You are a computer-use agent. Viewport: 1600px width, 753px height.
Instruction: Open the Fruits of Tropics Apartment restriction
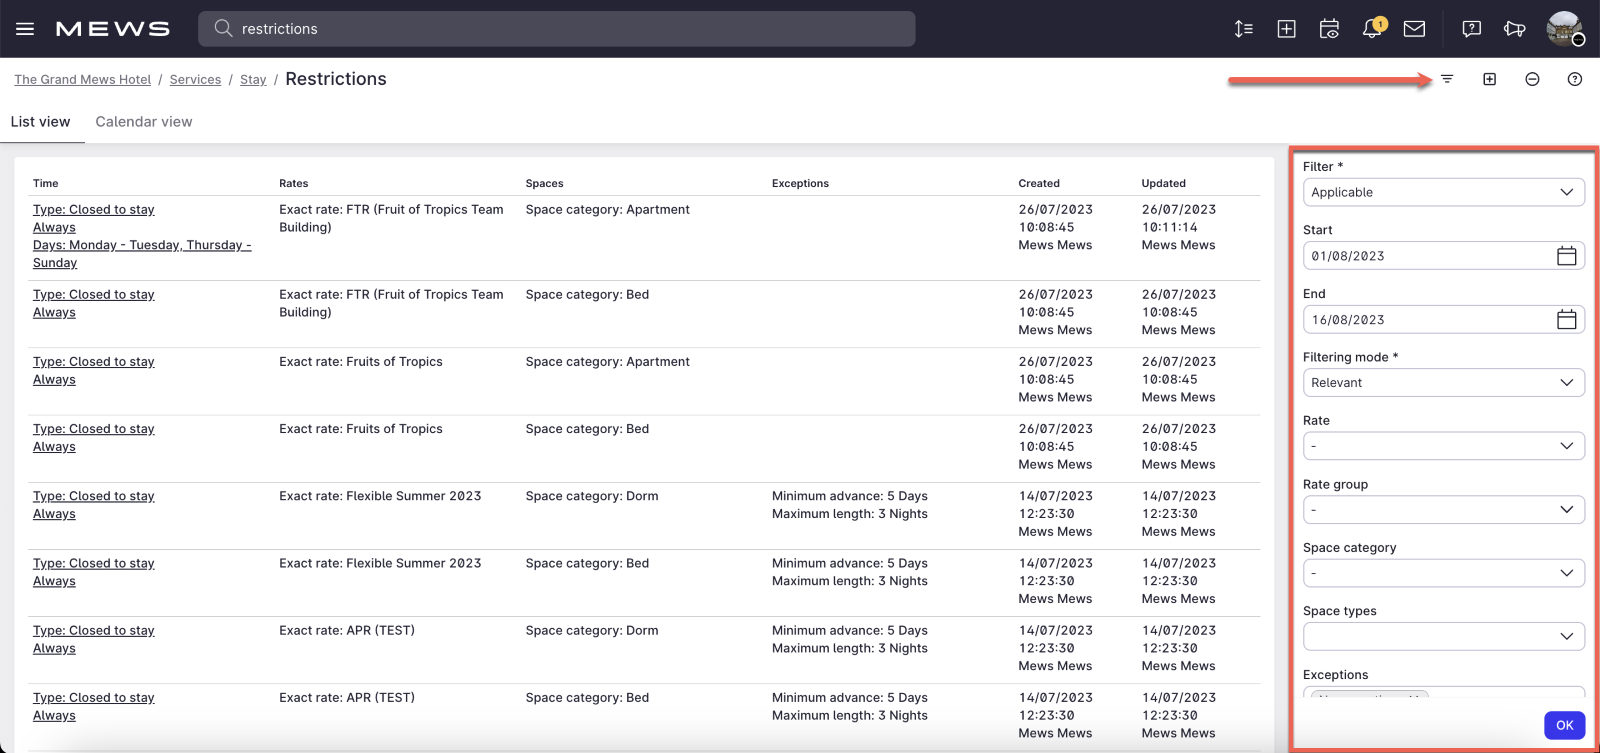(x=94, y=362)
